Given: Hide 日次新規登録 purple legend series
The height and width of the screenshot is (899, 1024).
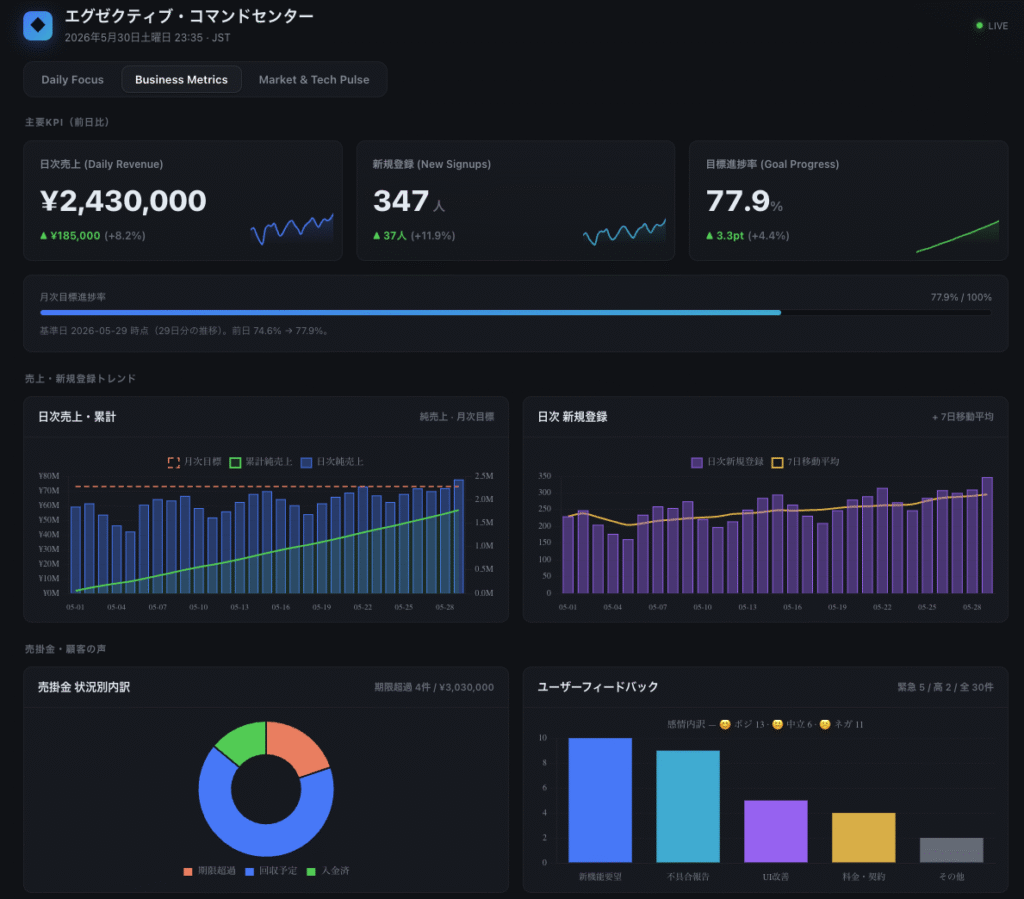Looking at the screenshot, I should (697, 462).
